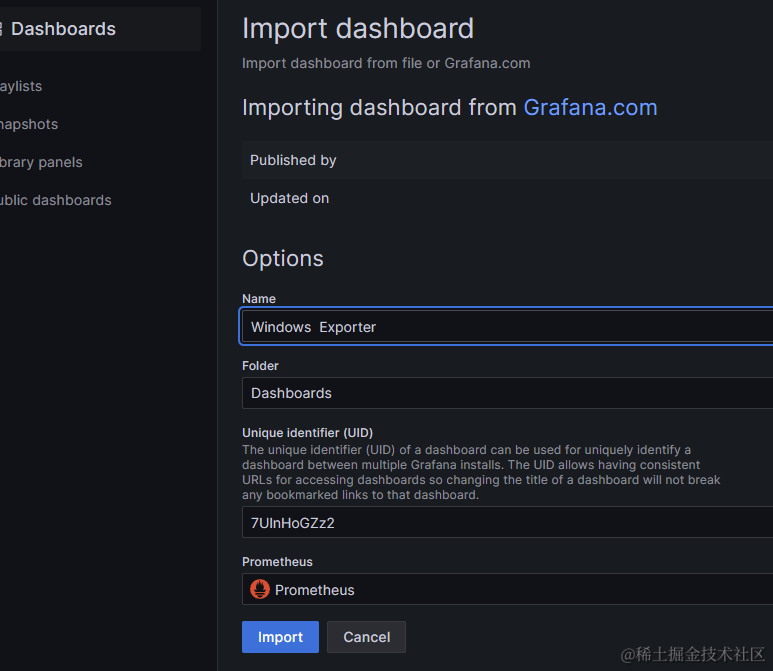Open Public dashboards sidebar entry

point(55,200)
